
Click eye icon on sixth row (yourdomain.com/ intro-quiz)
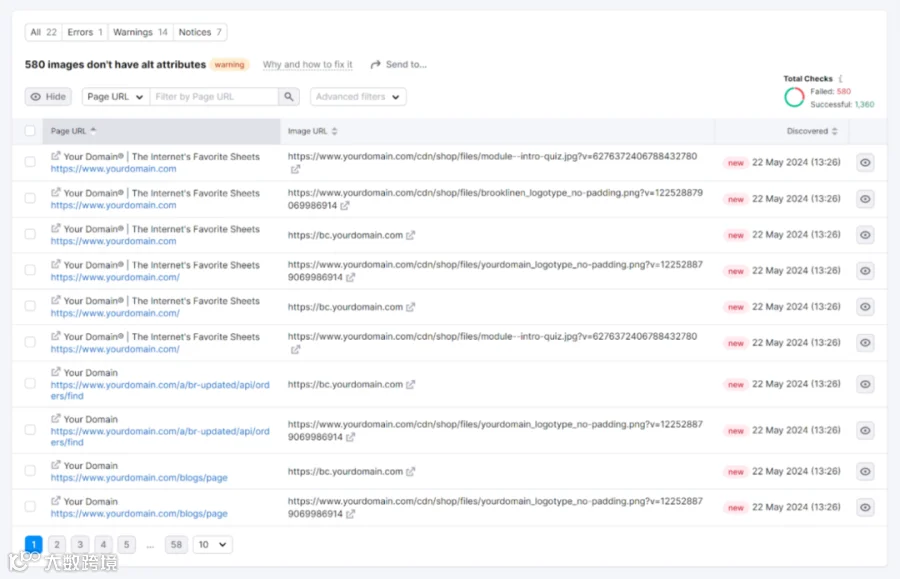coord(865,343)
